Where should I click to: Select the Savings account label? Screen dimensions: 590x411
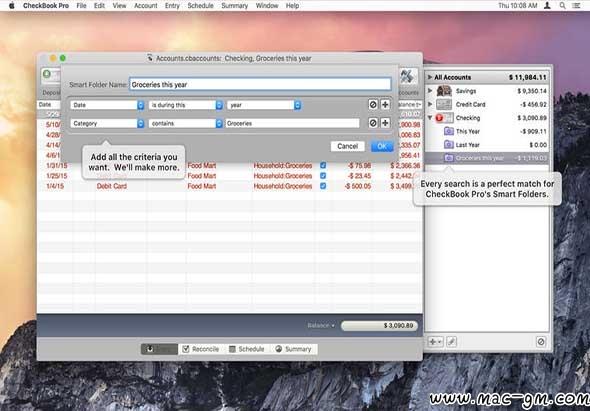pyautogui.click(x=466, y=91)
